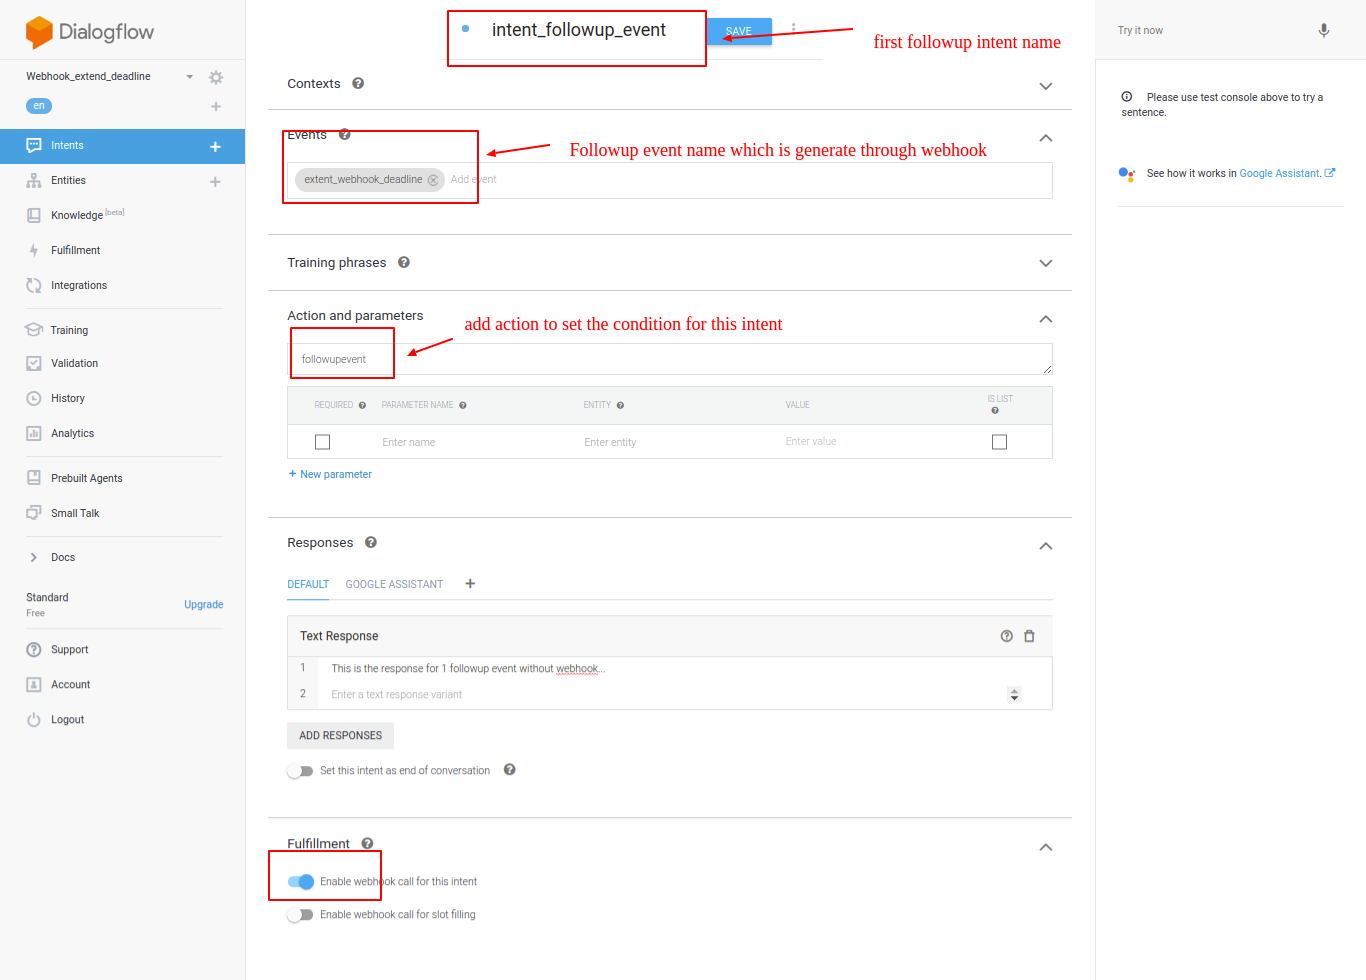Toggle Enable webhook call for this intent
The image size is (1366, 980).
[x=301, y=882]
